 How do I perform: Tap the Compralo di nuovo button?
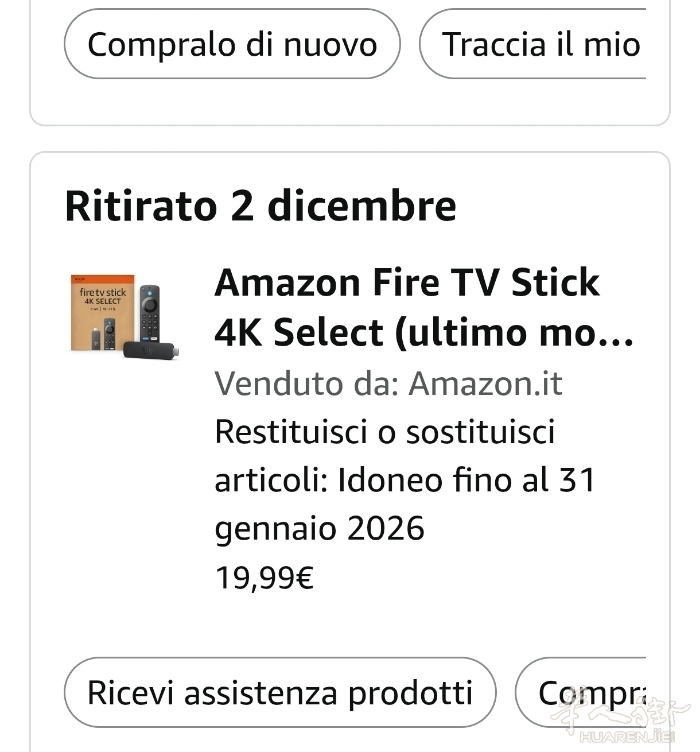tap(232, 44)
